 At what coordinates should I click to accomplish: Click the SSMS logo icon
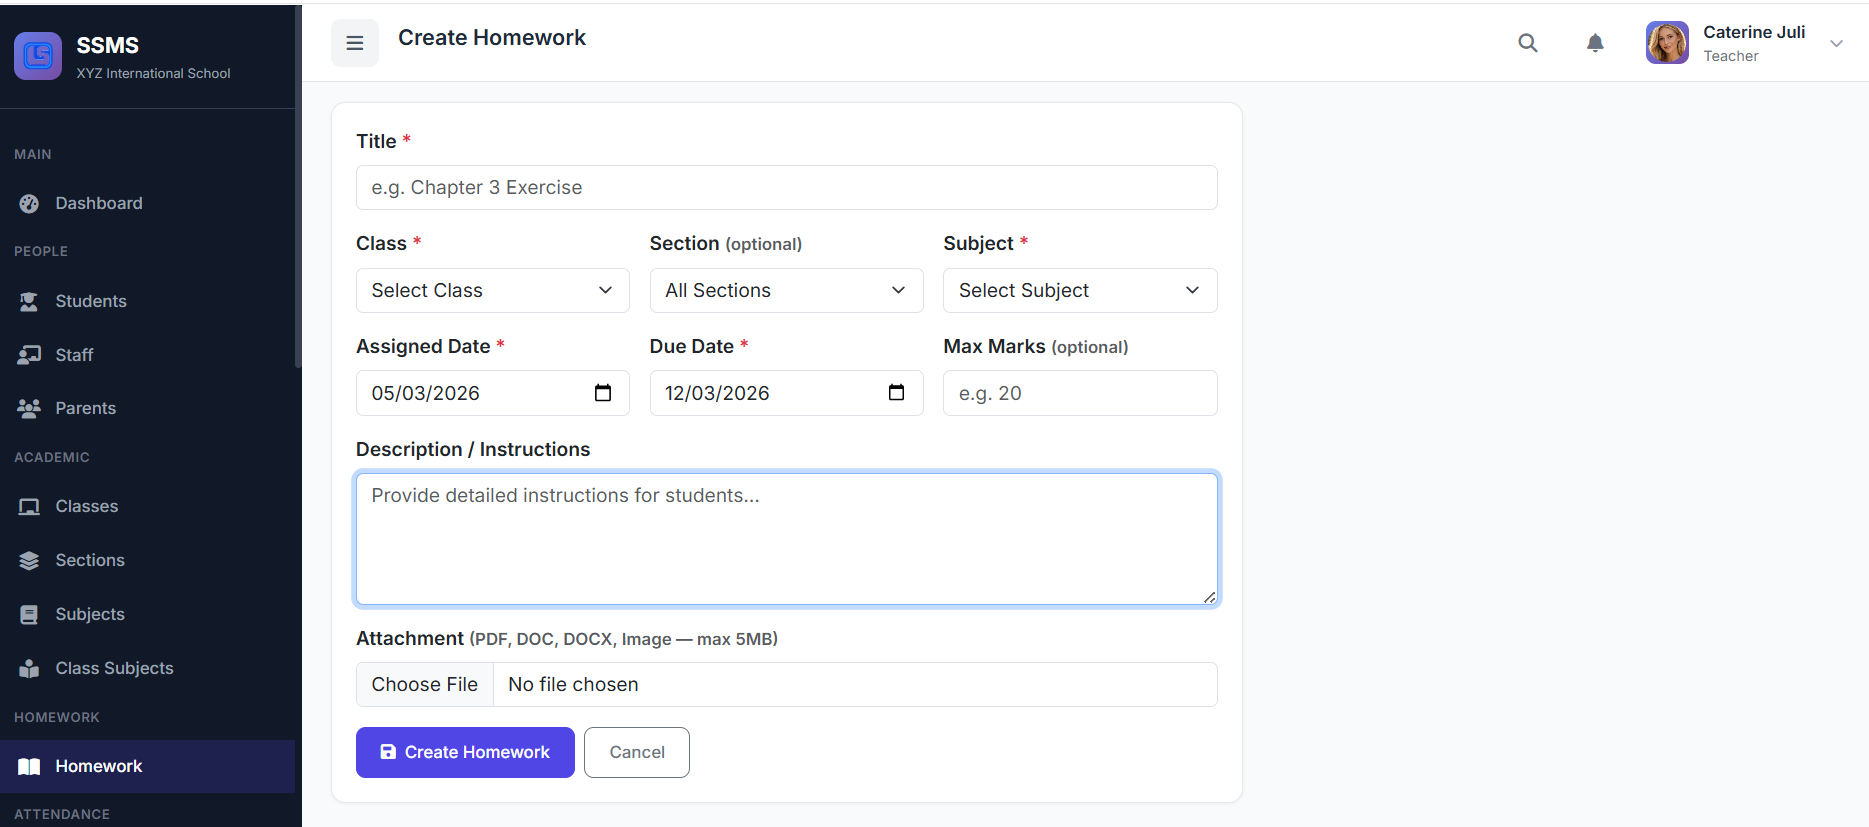(38, 56)
